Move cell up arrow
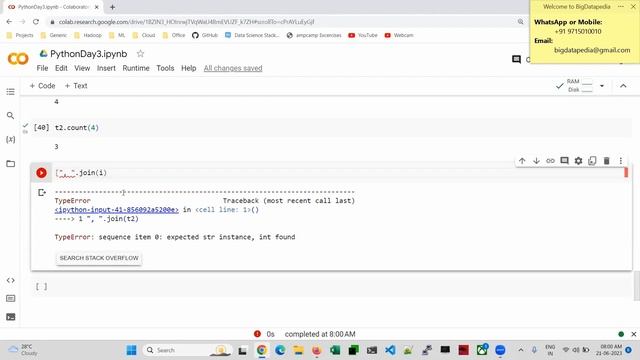This screenshot has width=640, height=360. (x=522, y=161)
